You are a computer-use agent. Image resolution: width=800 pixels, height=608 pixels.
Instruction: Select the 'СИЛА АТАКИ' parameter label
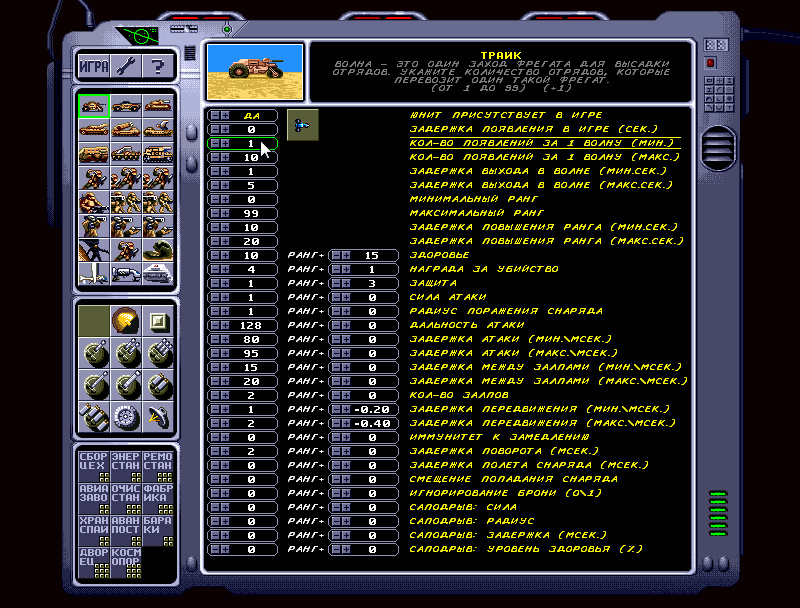(448, 297)
